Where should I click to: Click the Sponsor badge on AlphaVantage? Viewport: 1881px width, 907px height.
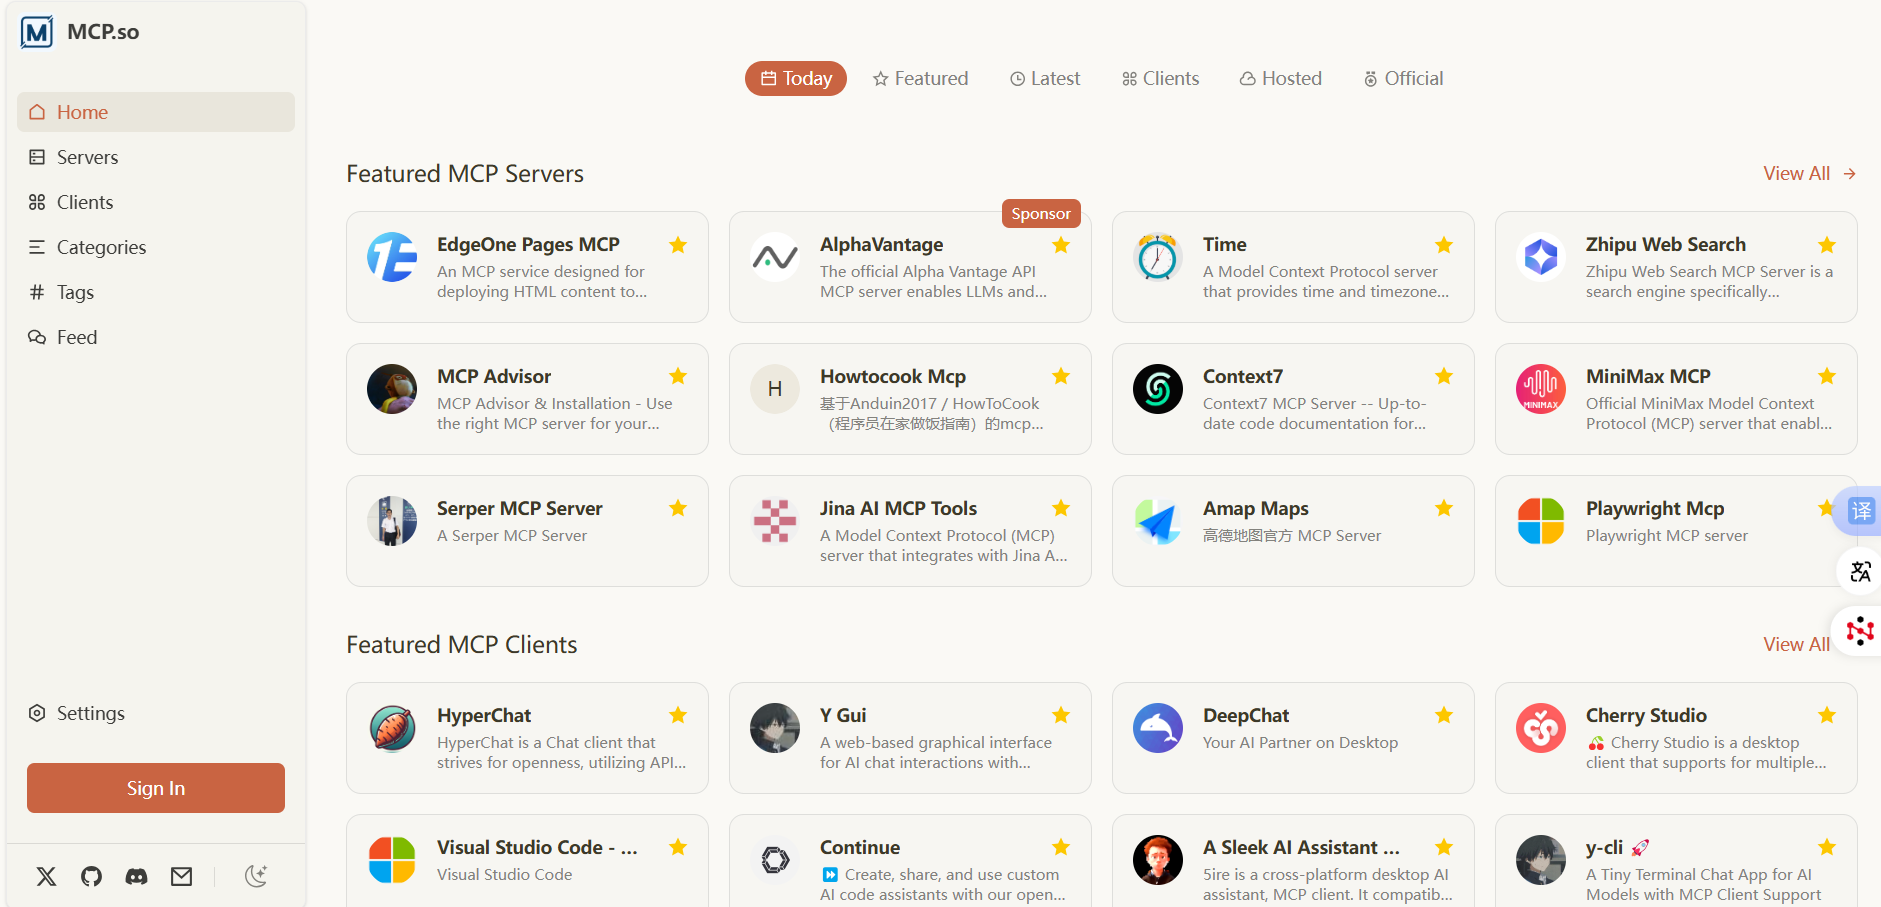tap(1041, 214)
